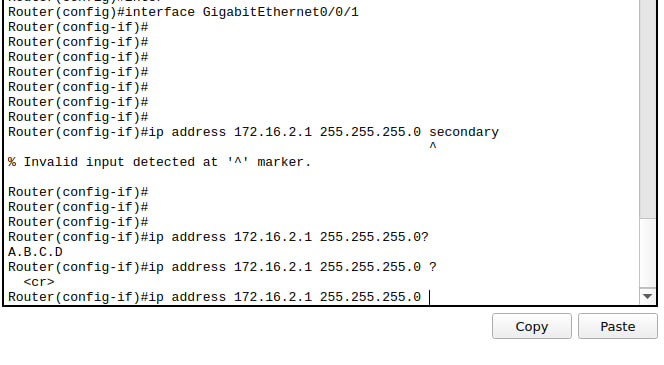Click the scrollbar down arrow
This screenshot has height=365, width=664.
pos(647,296)
